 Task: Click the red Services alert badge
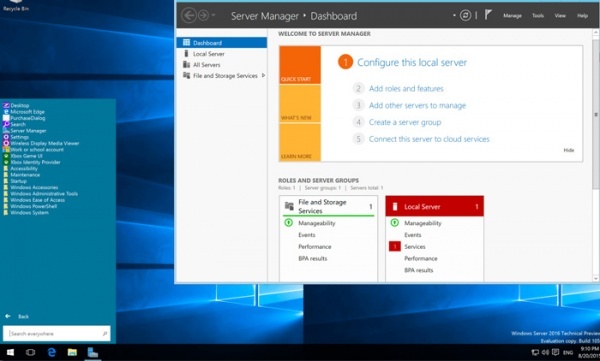395,247
